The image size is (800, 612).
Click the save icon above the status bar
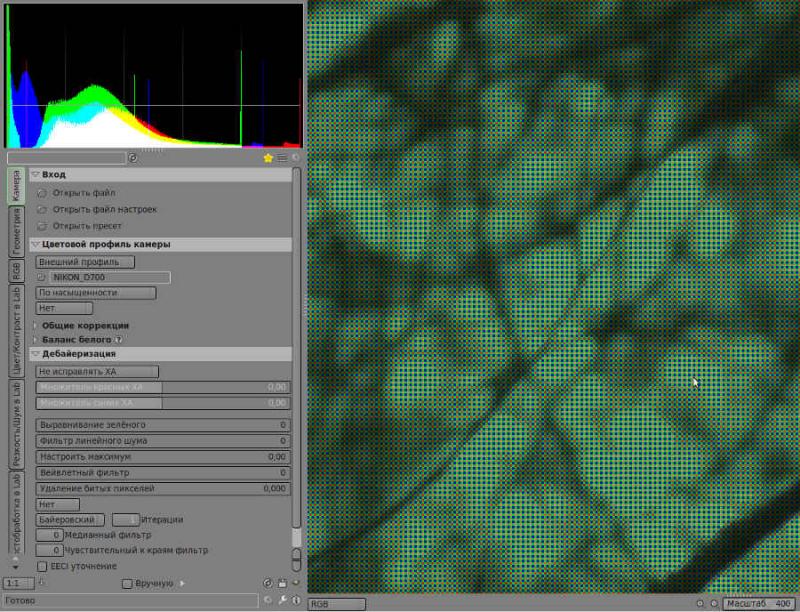click(x=282, y=583)
